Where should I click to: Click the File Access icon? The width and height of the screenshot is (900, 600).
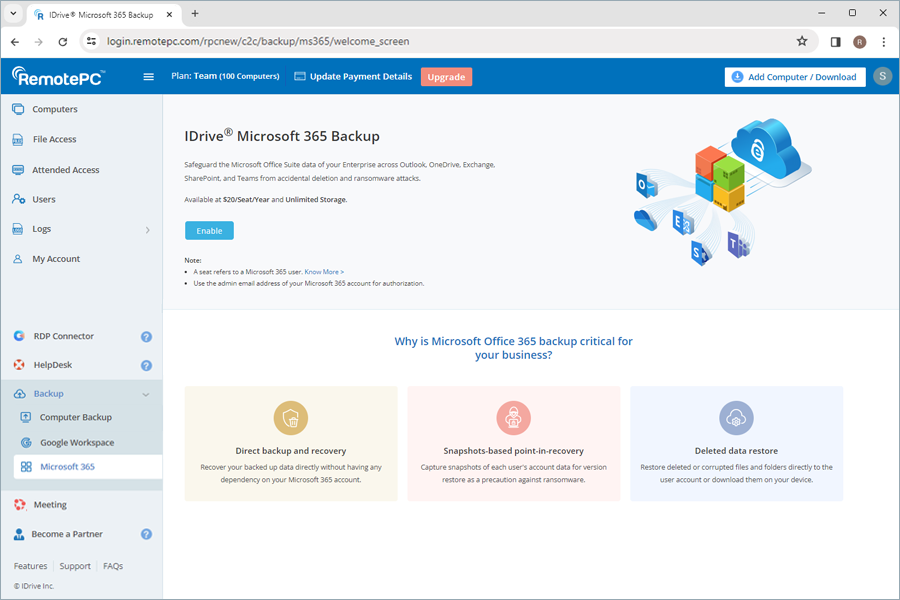pos(18,140)
